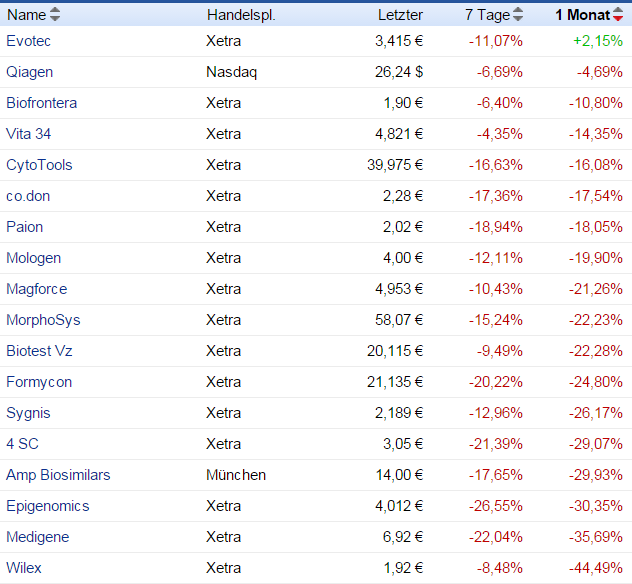Image resolution: width=632 pixels, height=584 pixels.
Task: Open the Wilex stock link
Action: [24, 568]
